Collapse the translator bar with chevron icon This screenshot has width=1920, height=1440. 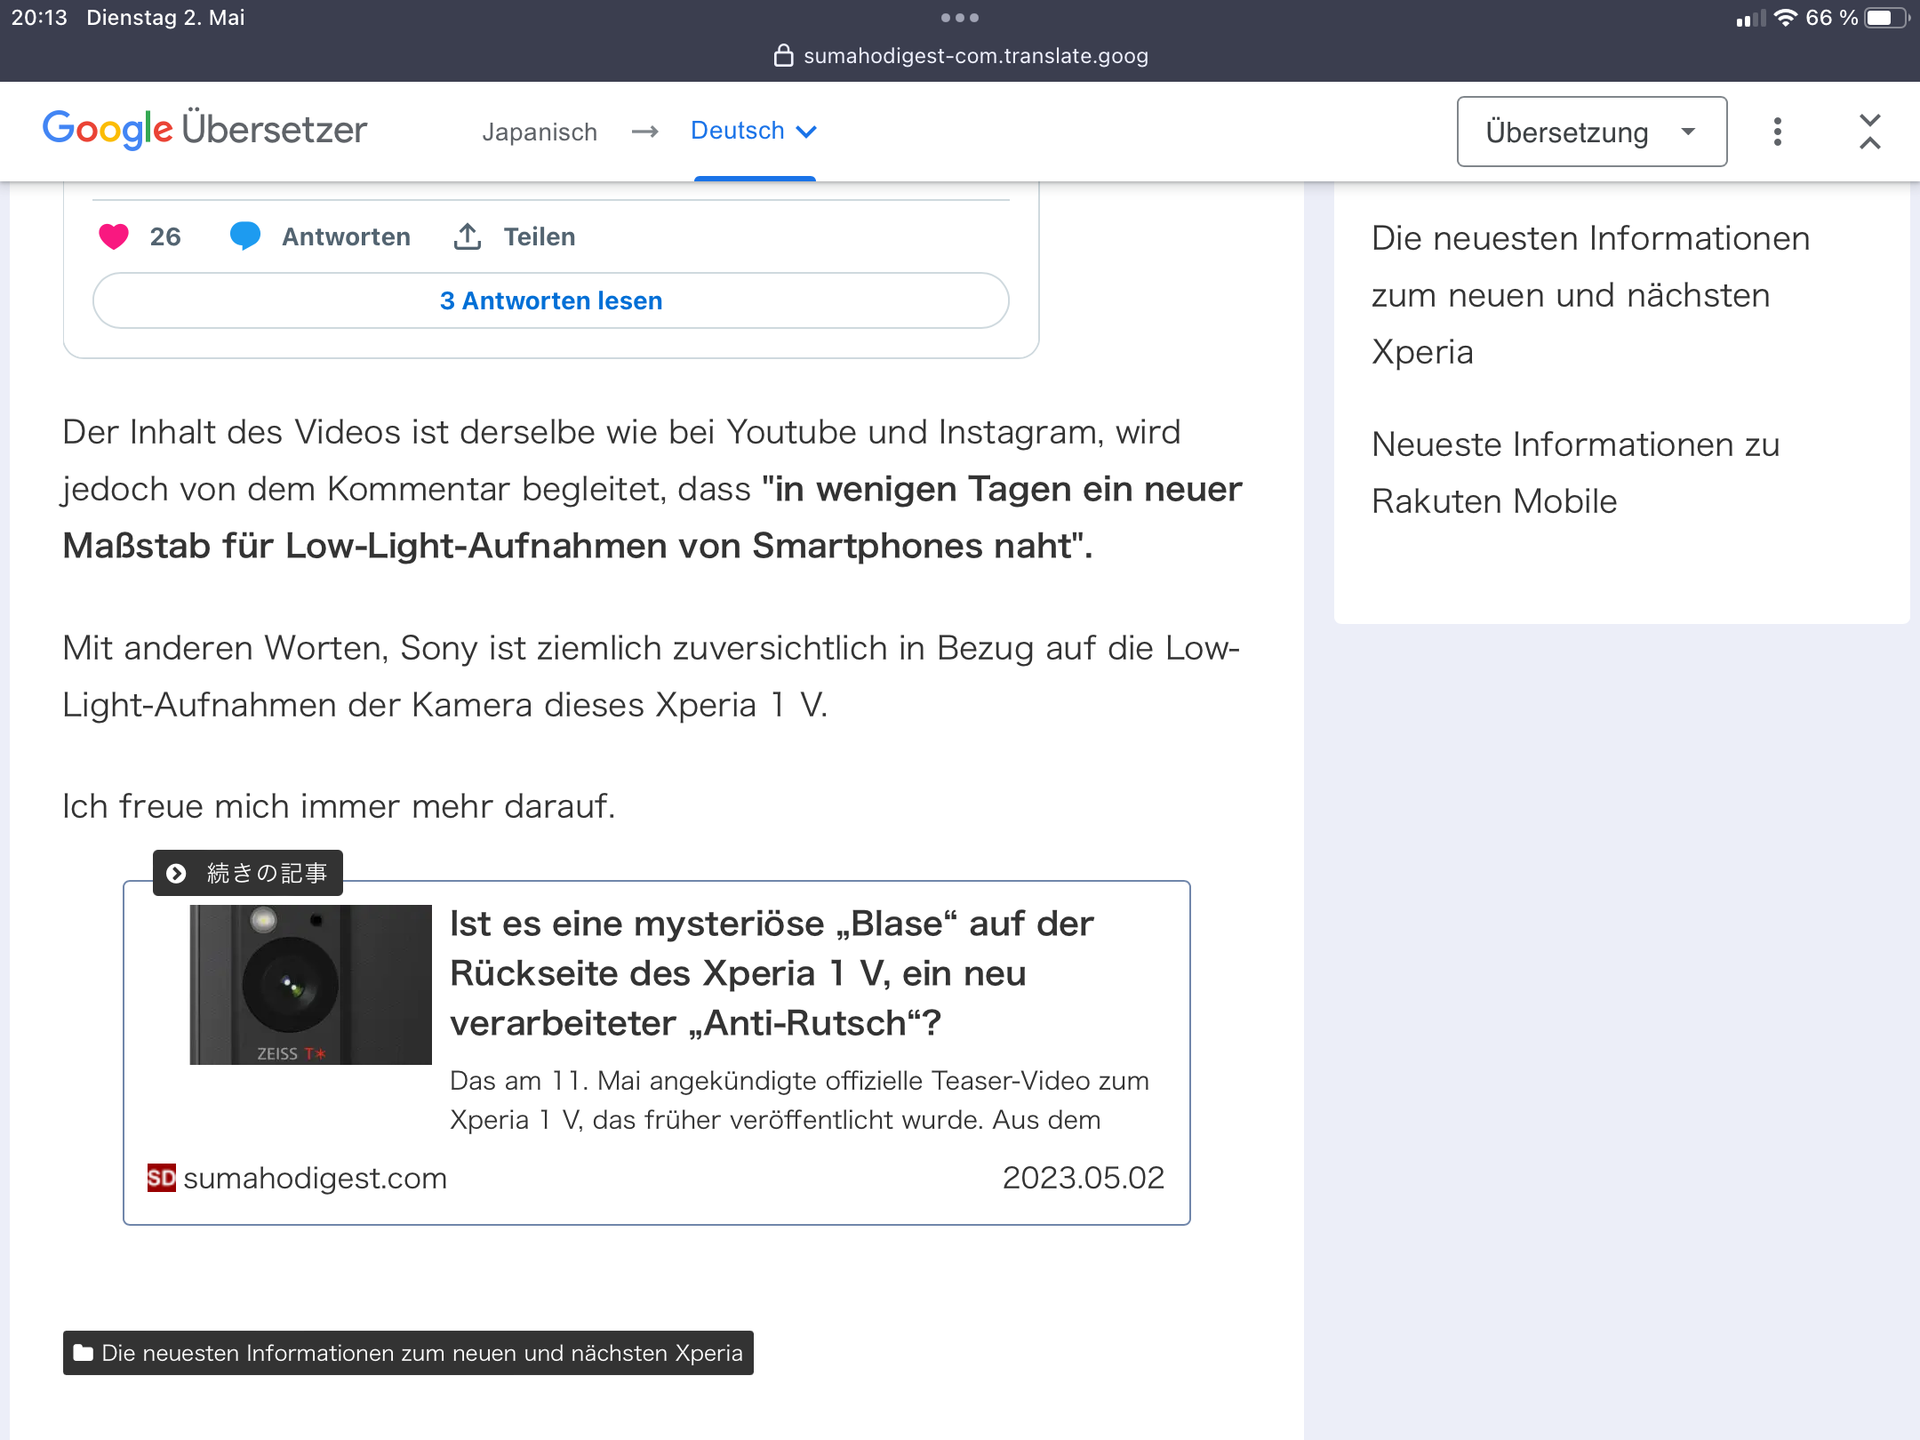click(1869, 132)
